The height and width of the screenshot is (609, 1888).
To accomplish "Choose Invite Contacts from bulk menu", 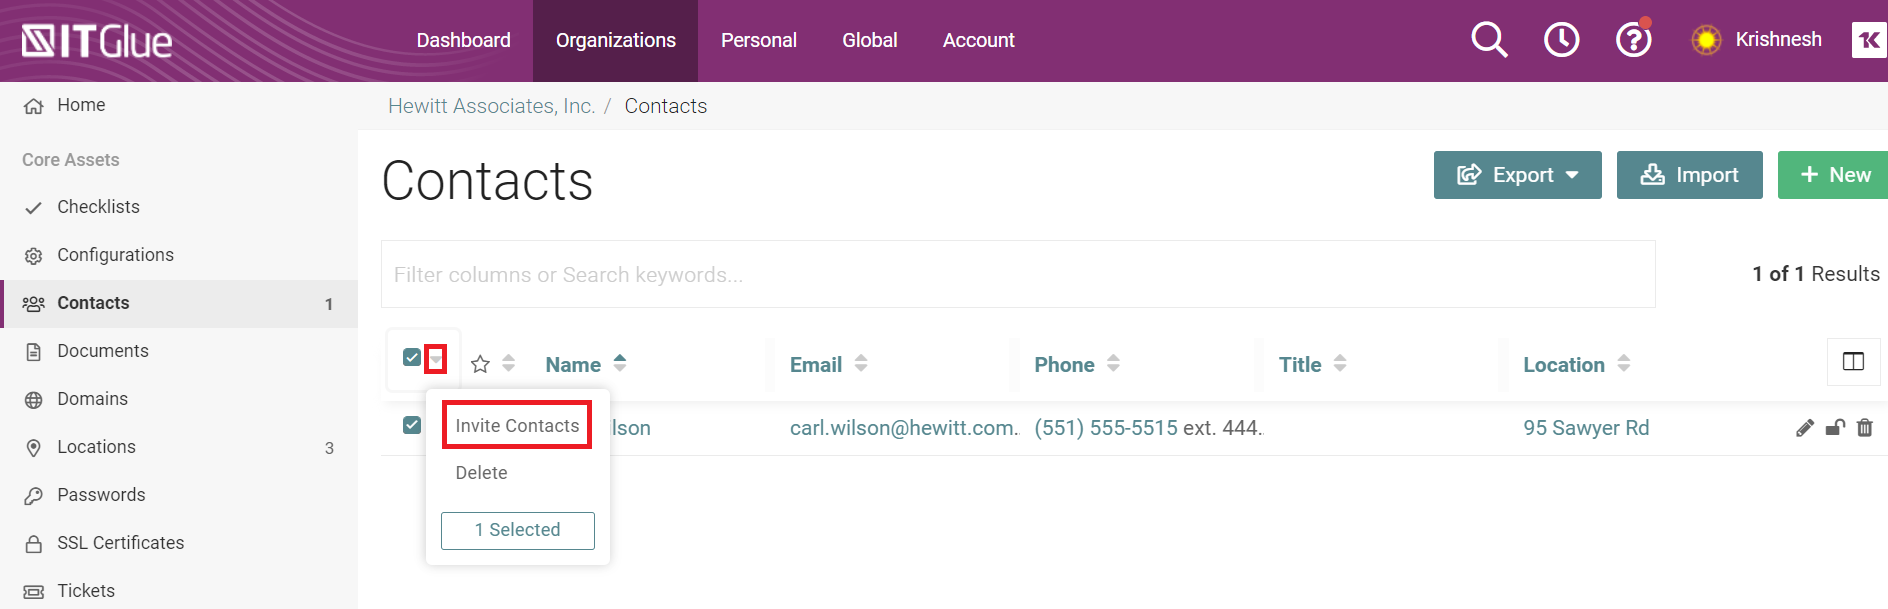I will click(x=517, y=425).
